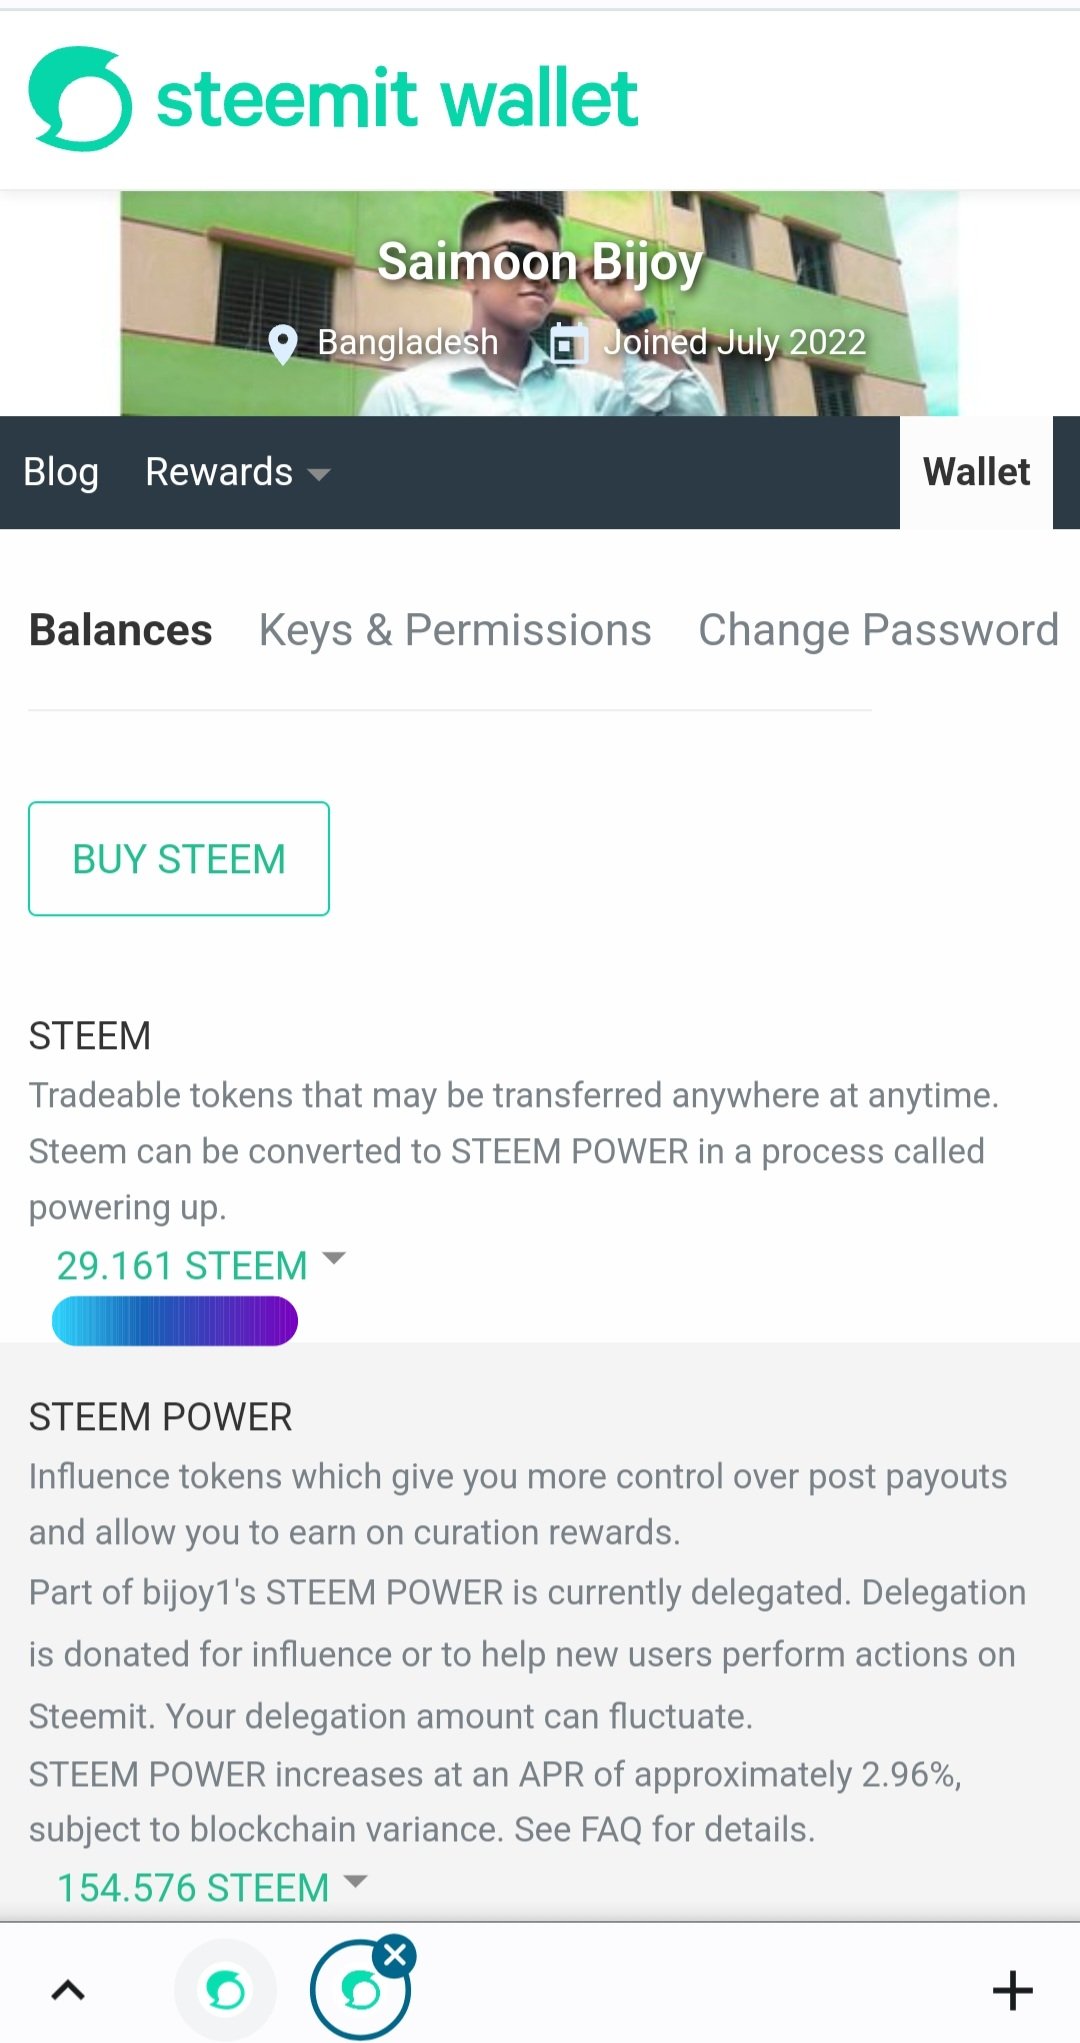The width and height of the screenshot is (1080, 2043).
Task: Tap the Steemit logo icon in header
Action: click(80, 98)
